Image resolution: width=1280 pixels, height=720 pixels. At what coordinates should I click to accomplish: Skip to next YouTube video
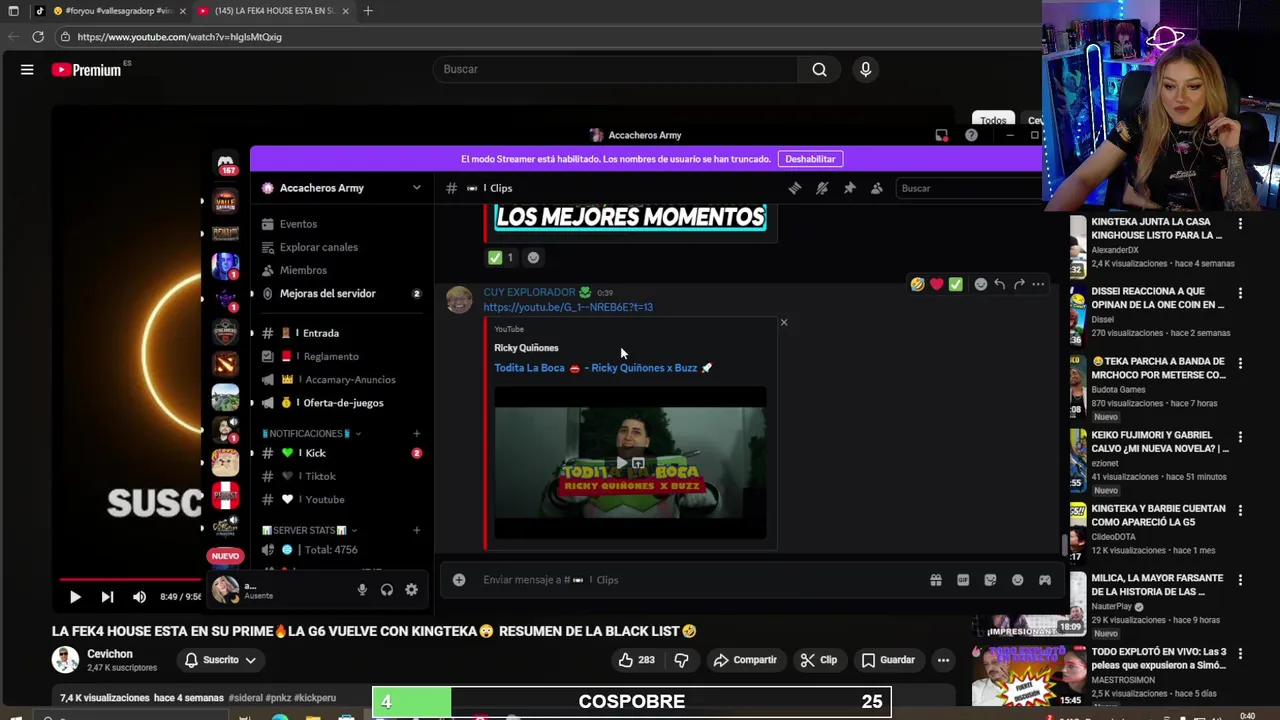[x=107, y=597]
